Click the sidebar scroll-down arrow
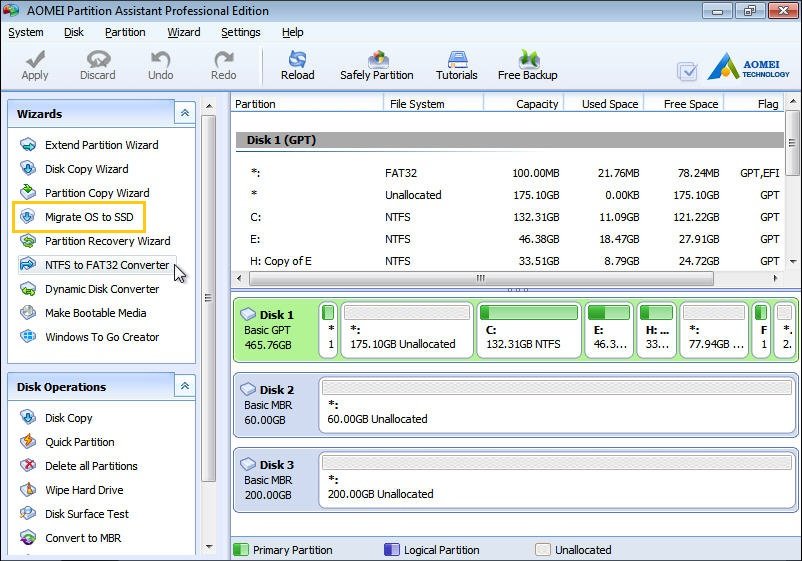This screenshot has height=561, width=802. 209,547
